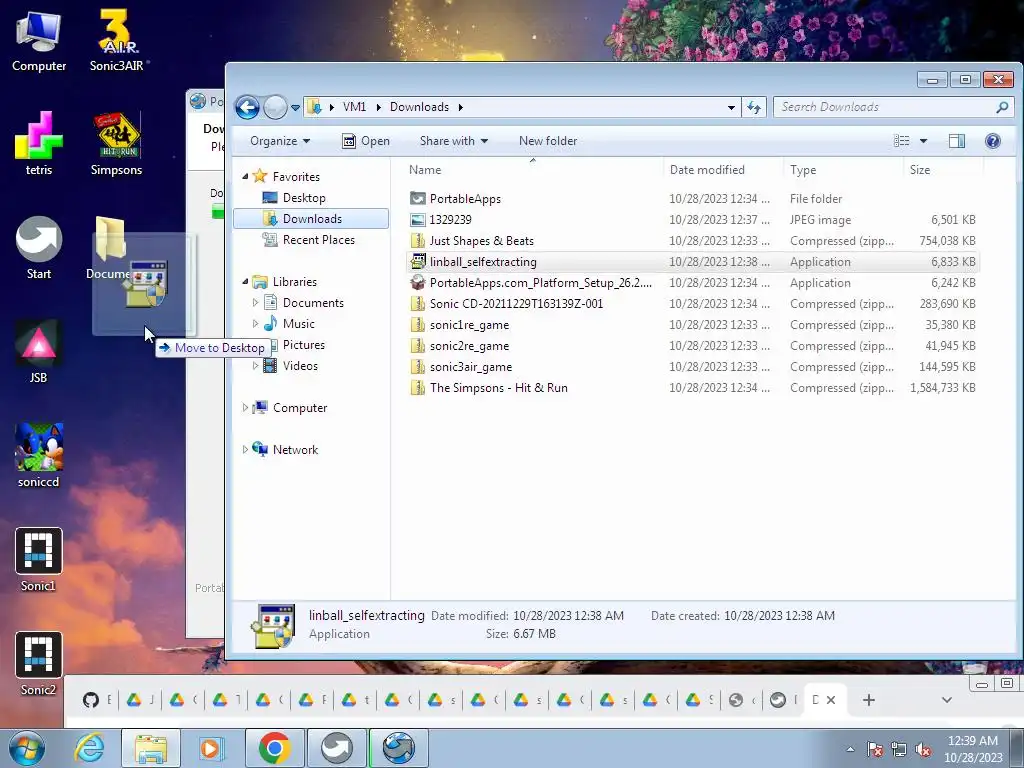Switch to Windows Explorer taskbar button
The image size is (1024, 768).
pyautogui.click(x=151, y=748)
